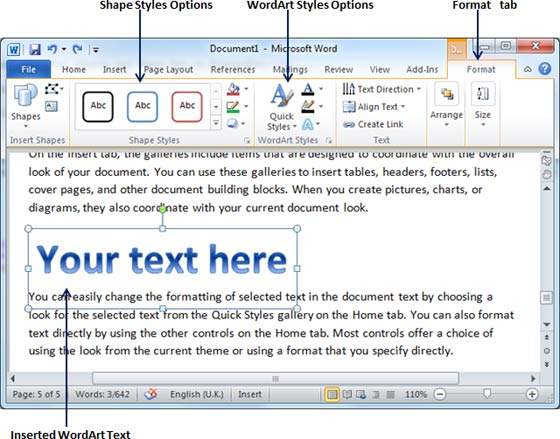Open the Undo history dropdown arrow

click(x=64, y=49)
